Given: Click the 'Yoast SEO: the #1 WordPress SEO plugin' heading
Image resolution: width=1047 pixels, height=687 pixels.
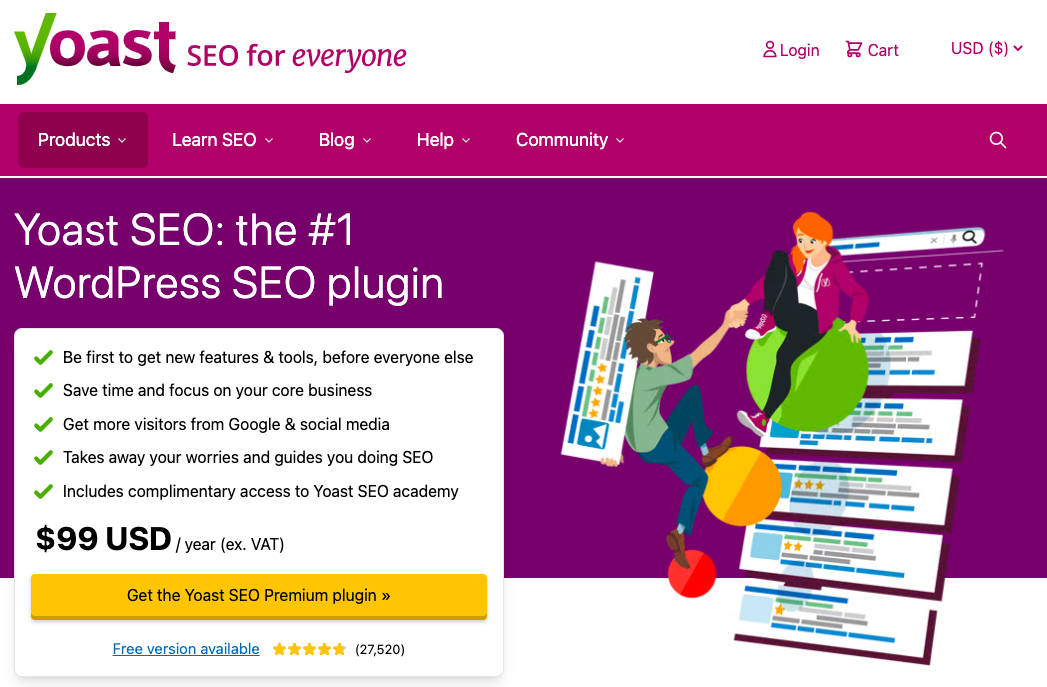Looking at the screenshot, I should 228,257.
